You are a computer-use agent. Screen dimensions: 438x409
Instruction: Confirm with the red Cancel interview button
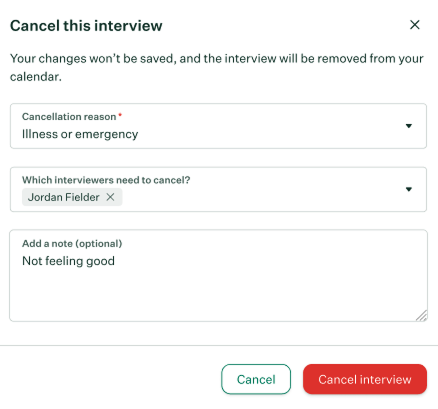point(365,379)
